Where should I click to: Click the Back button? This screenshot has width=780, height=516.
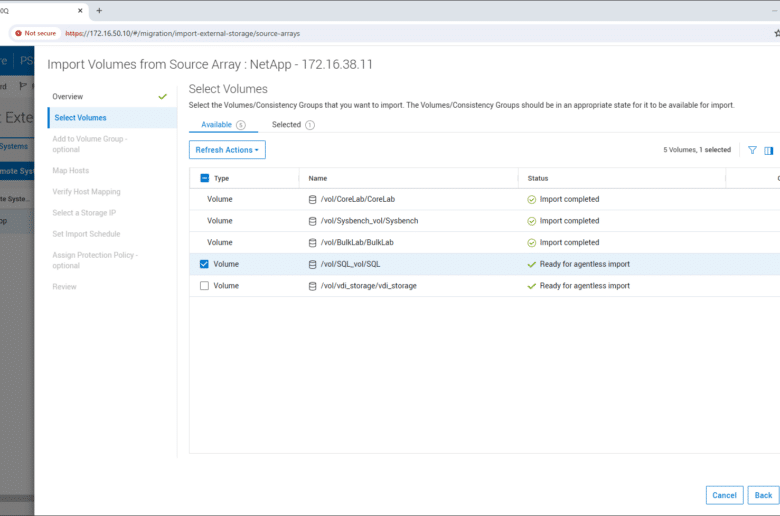763,495
